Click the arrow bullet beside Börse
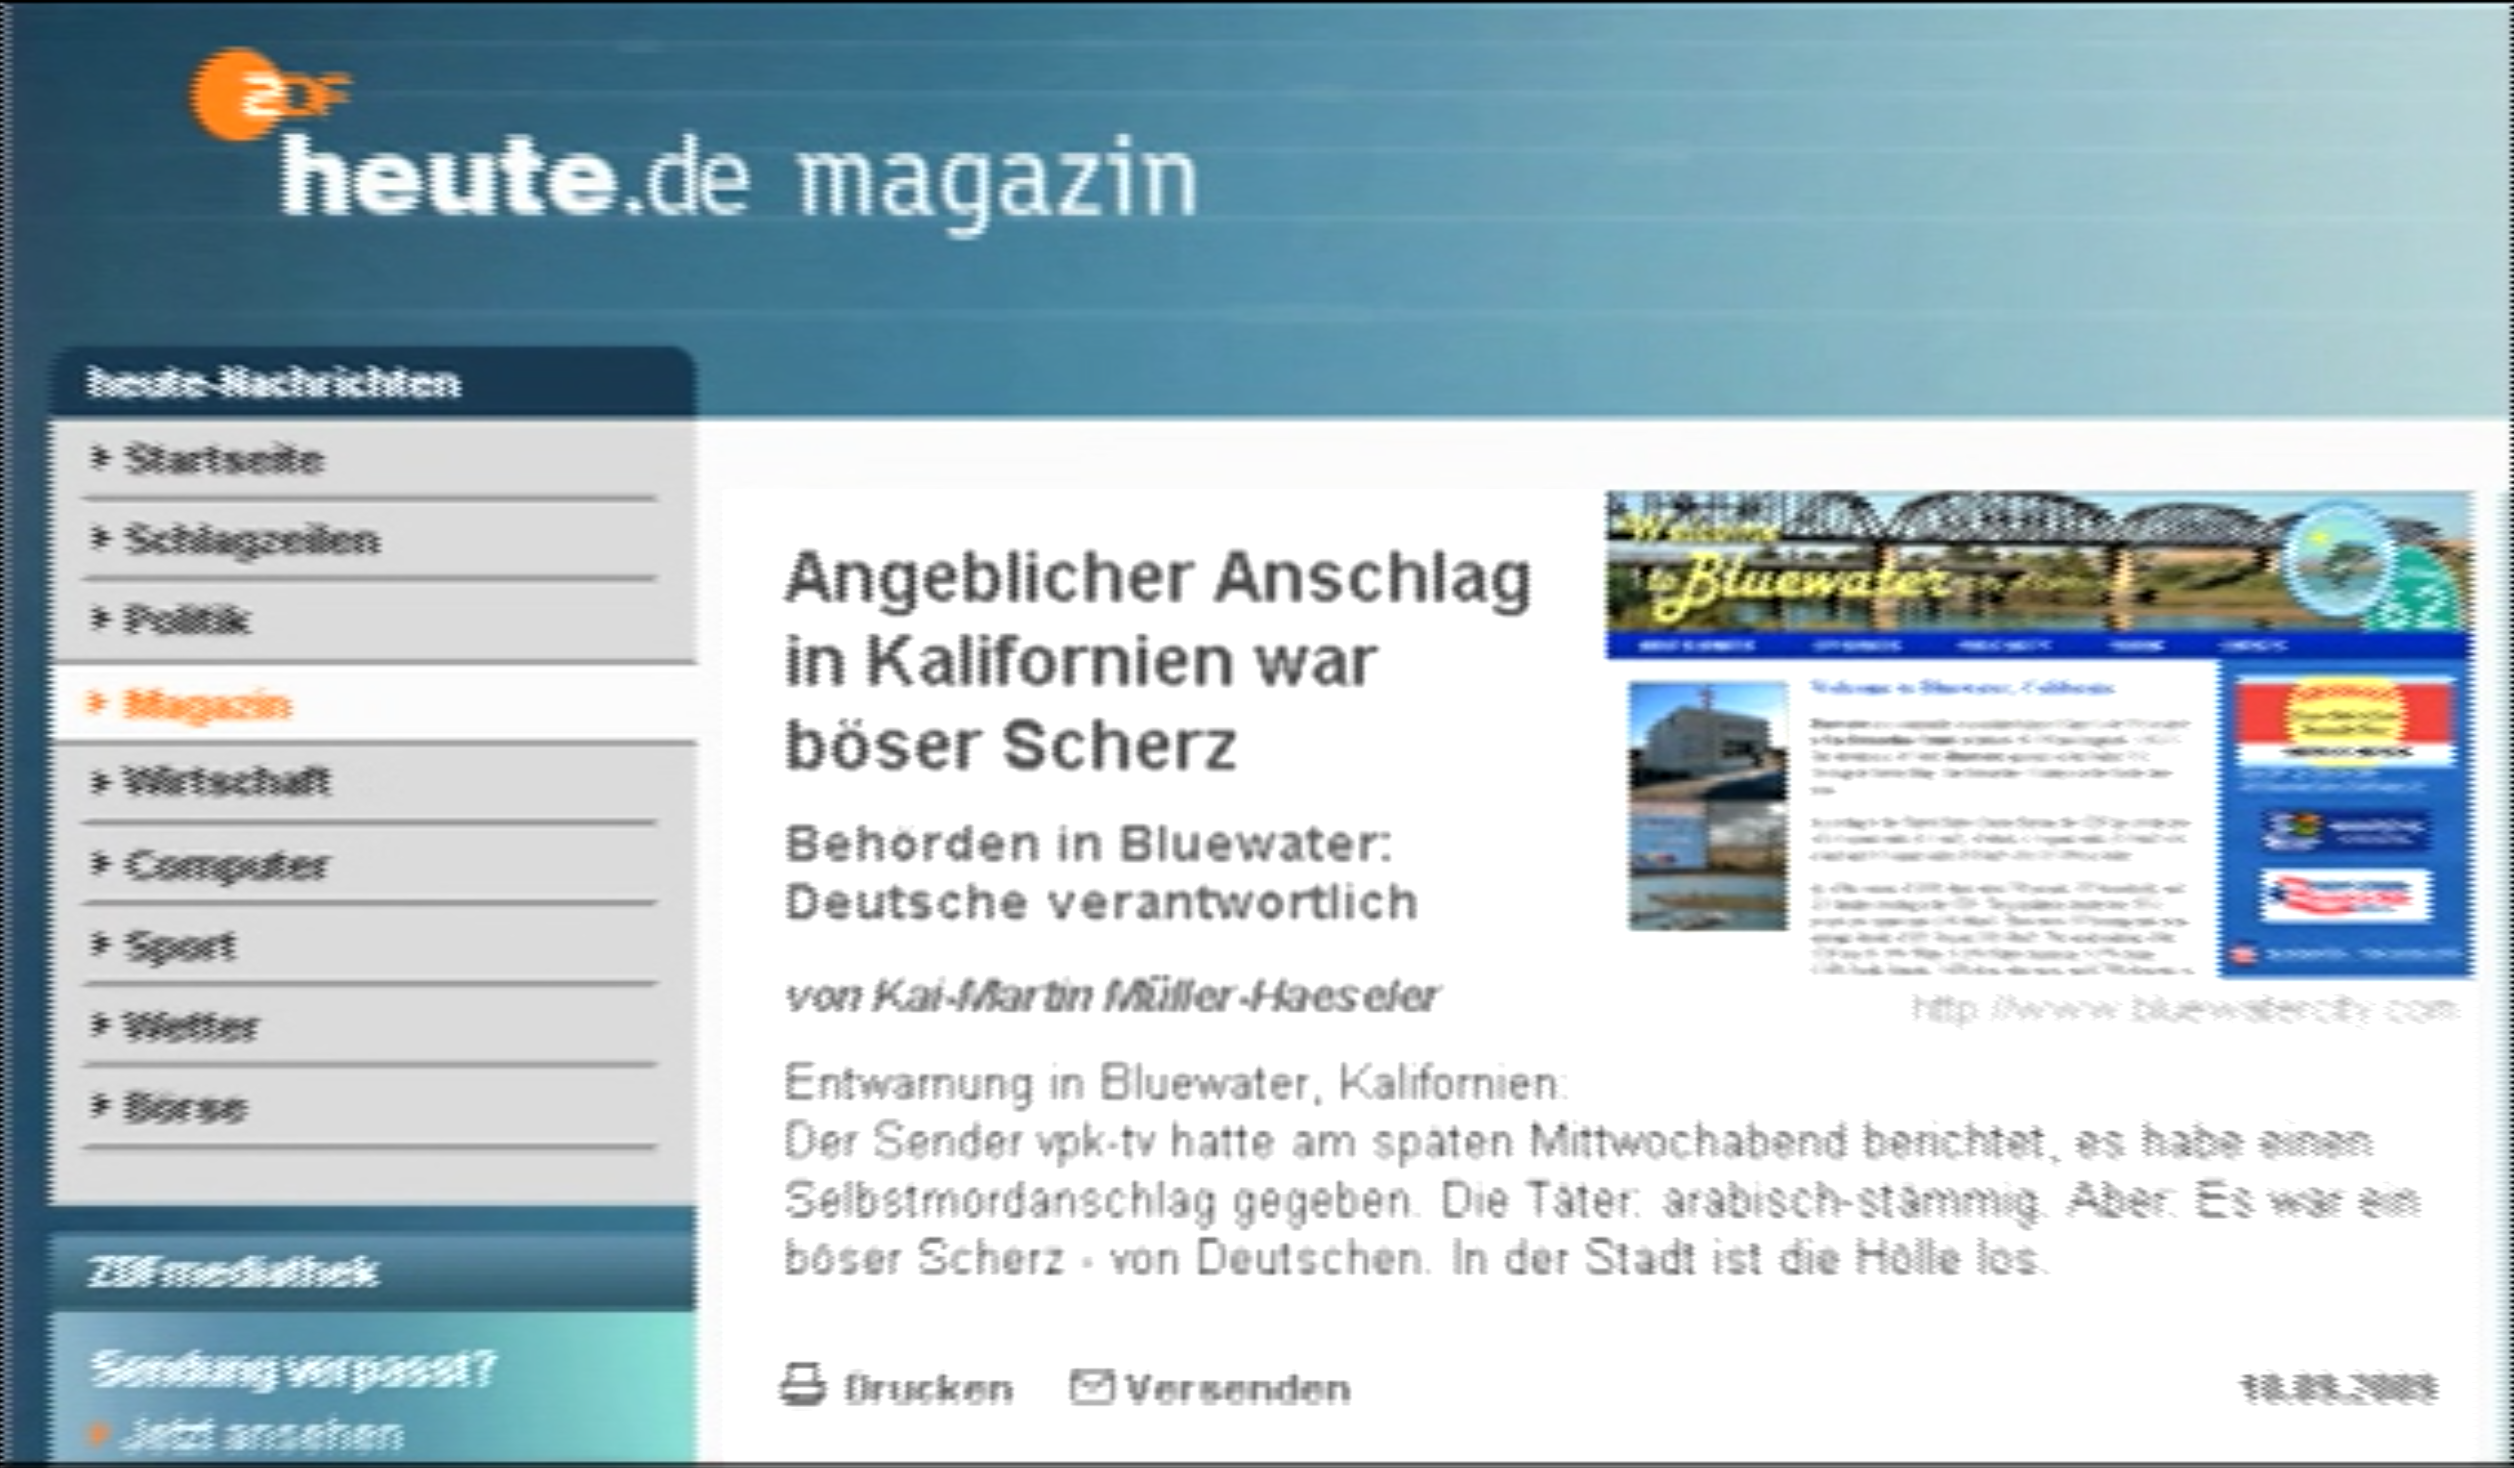 coord(99,1105)
